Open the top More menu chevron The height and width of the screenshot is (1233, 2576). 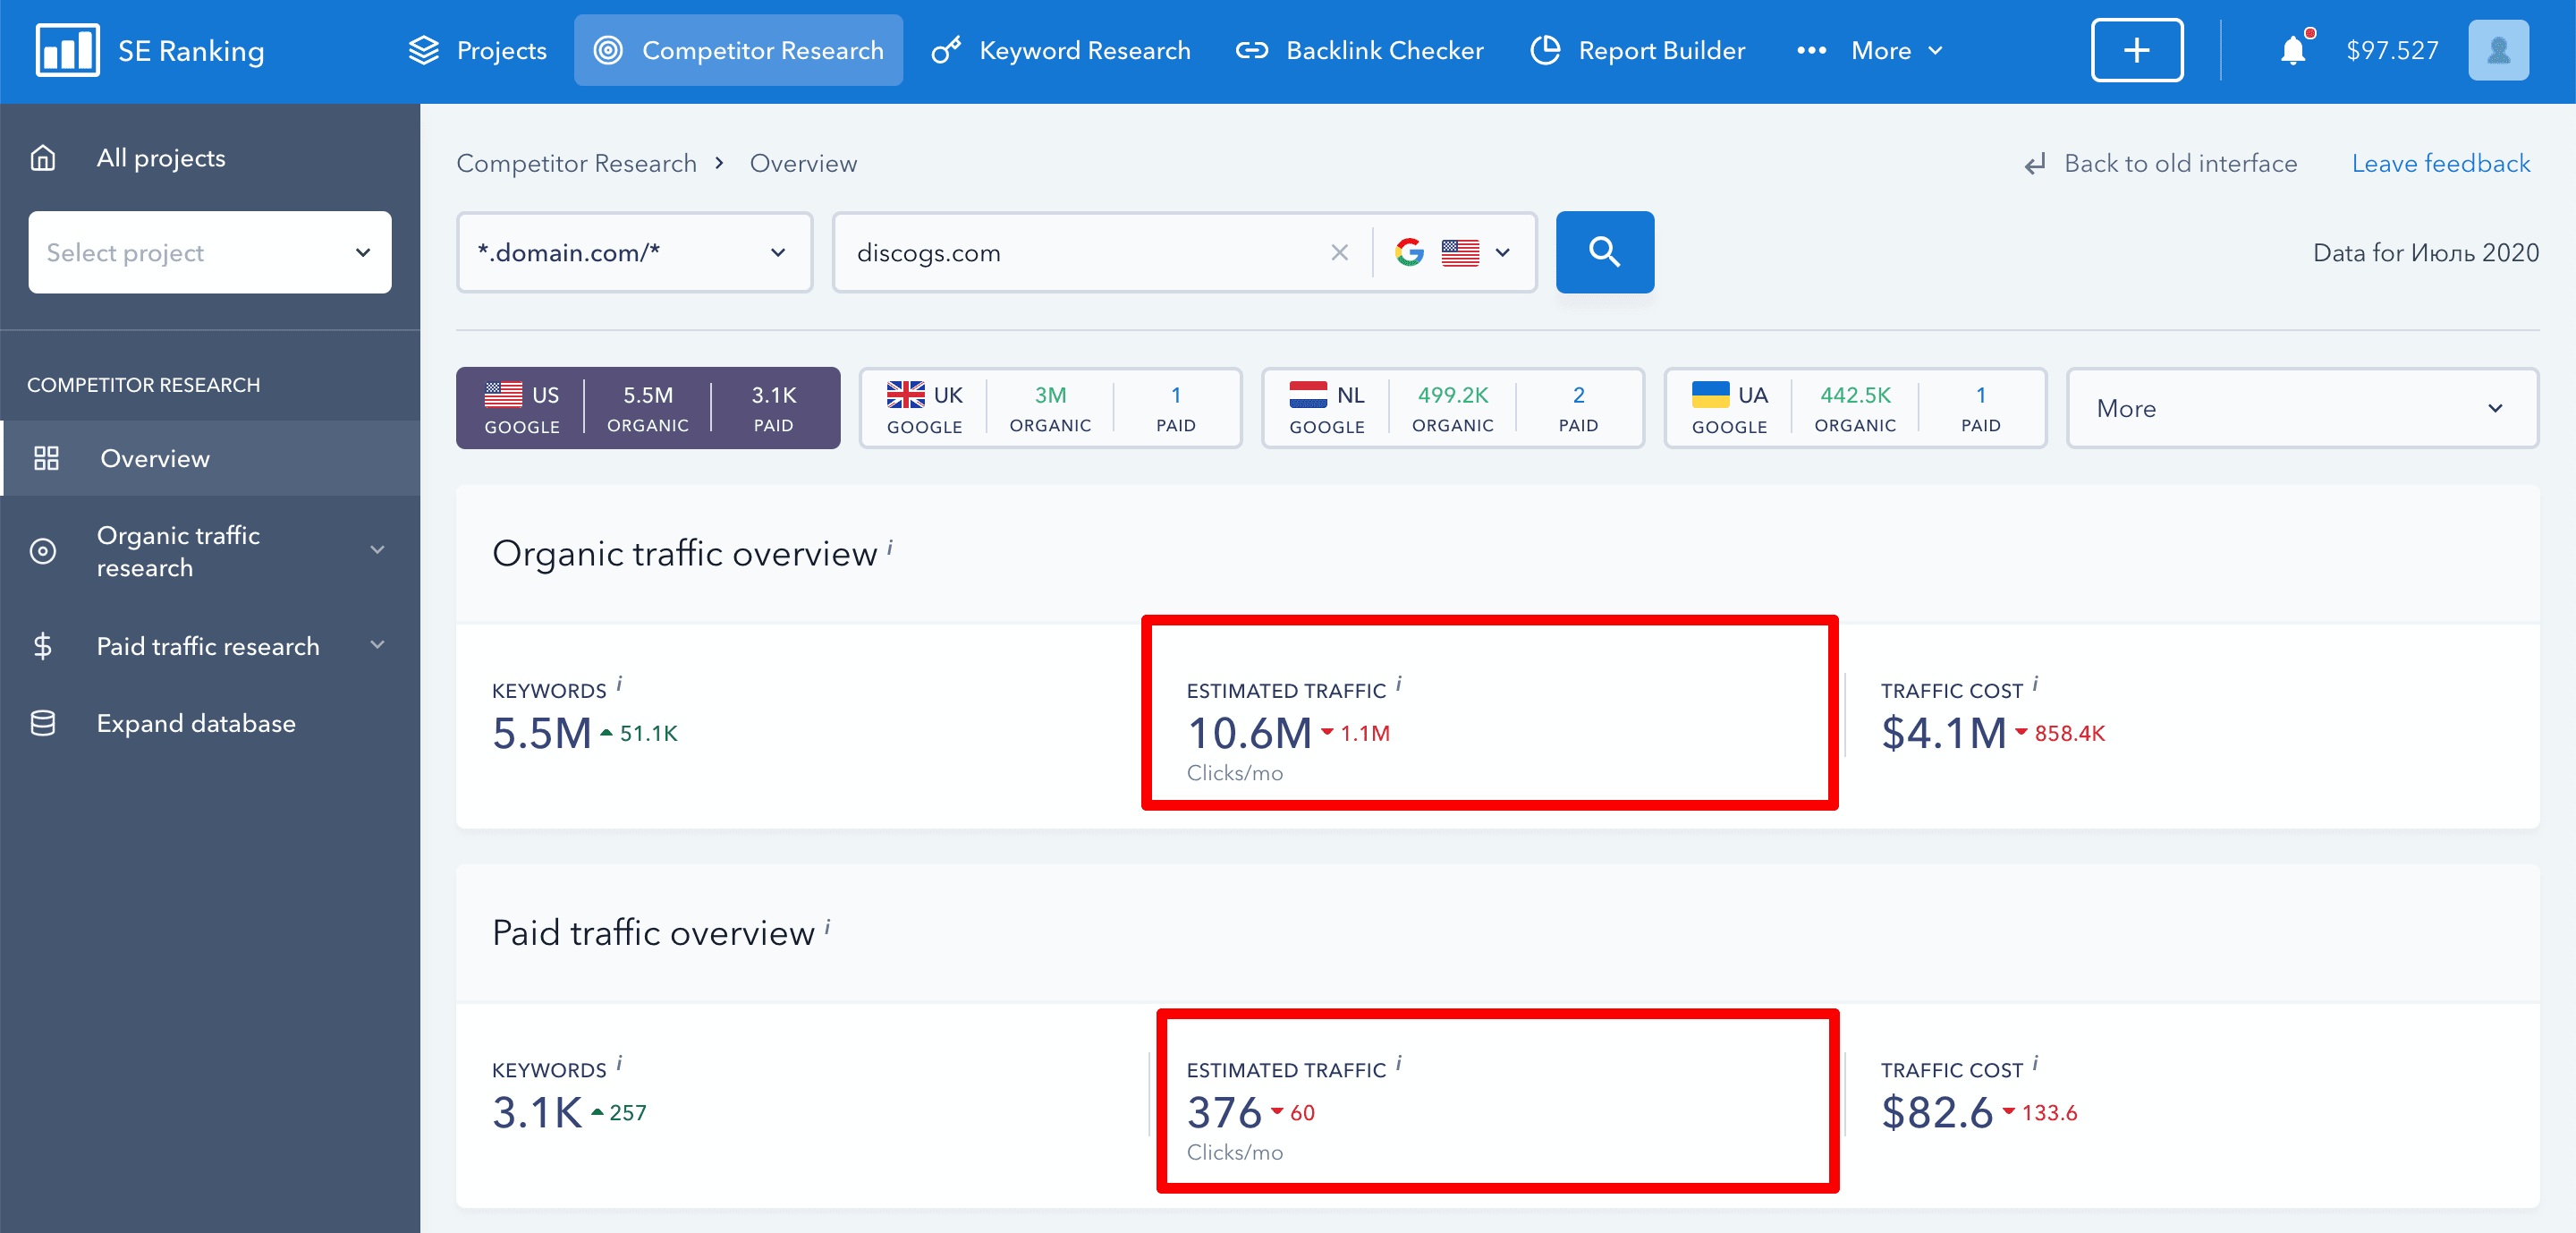tap(1935, 50)
